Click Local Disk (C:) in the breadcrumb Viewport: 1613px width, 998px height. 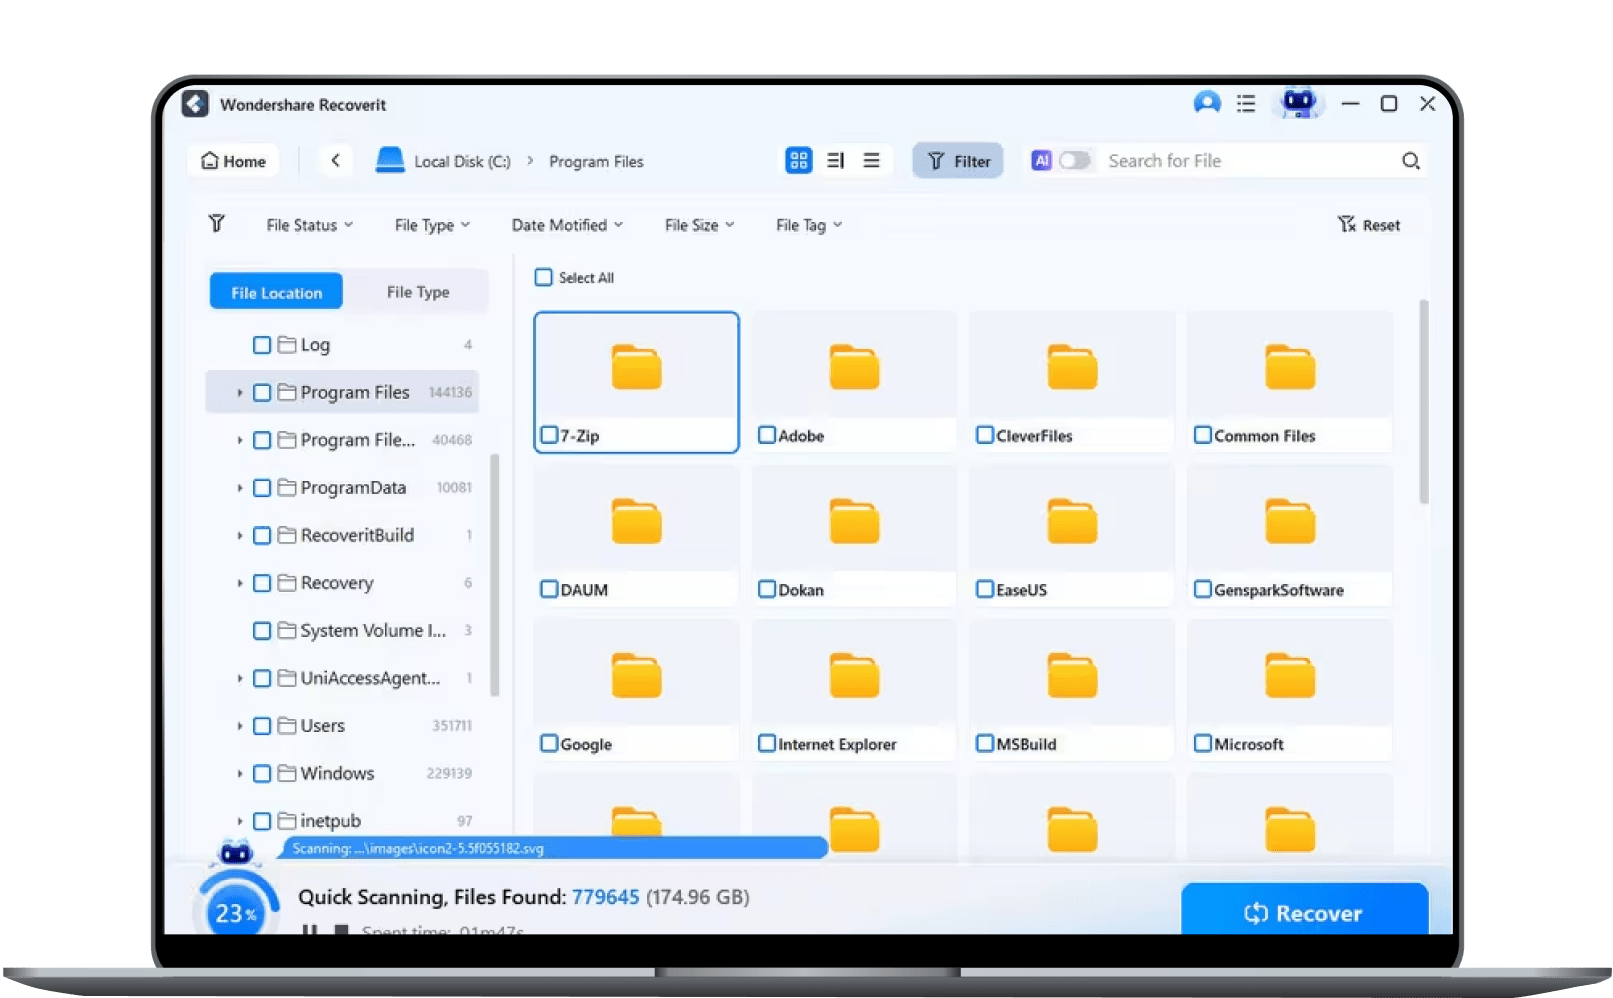pyautogui.click(x=462, y=161)
